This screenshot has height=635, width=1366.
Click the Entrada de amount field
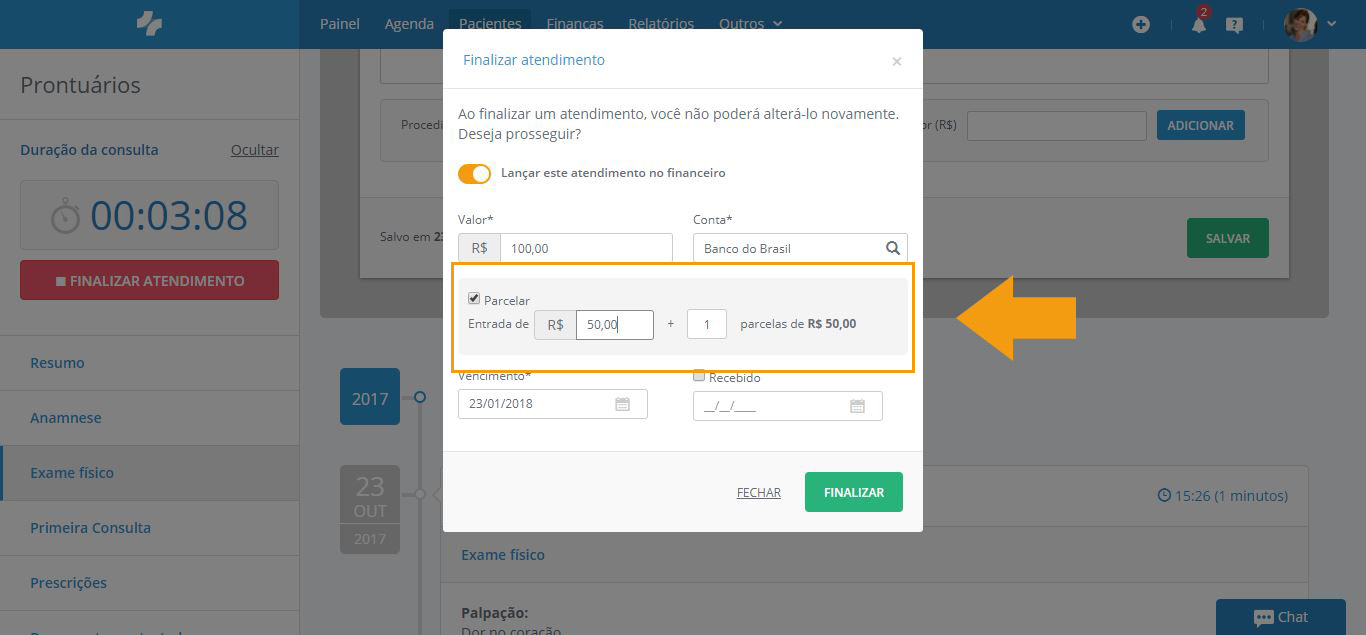[614, 325]
